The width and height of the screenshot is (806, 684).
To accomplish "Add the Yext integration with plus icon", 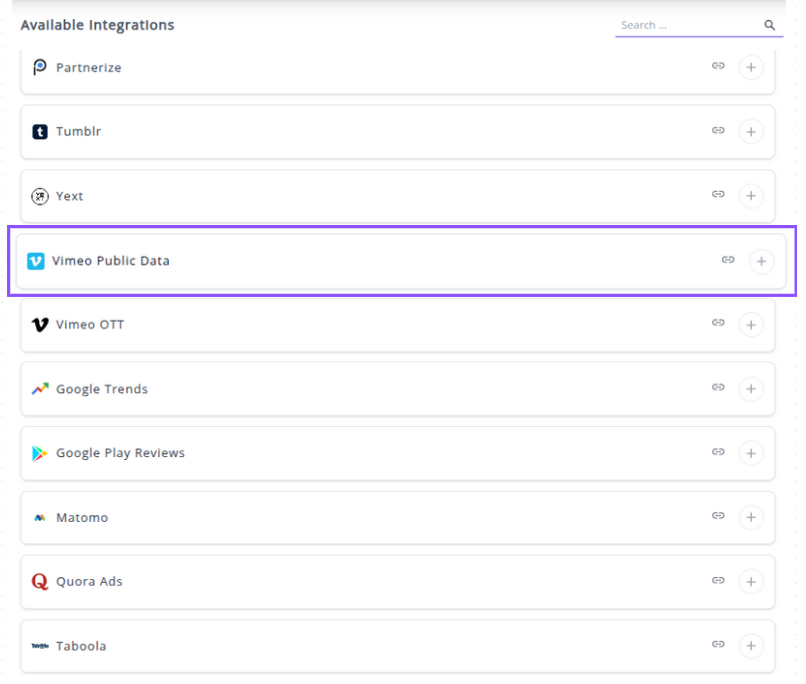I will (x=751, y=196).
